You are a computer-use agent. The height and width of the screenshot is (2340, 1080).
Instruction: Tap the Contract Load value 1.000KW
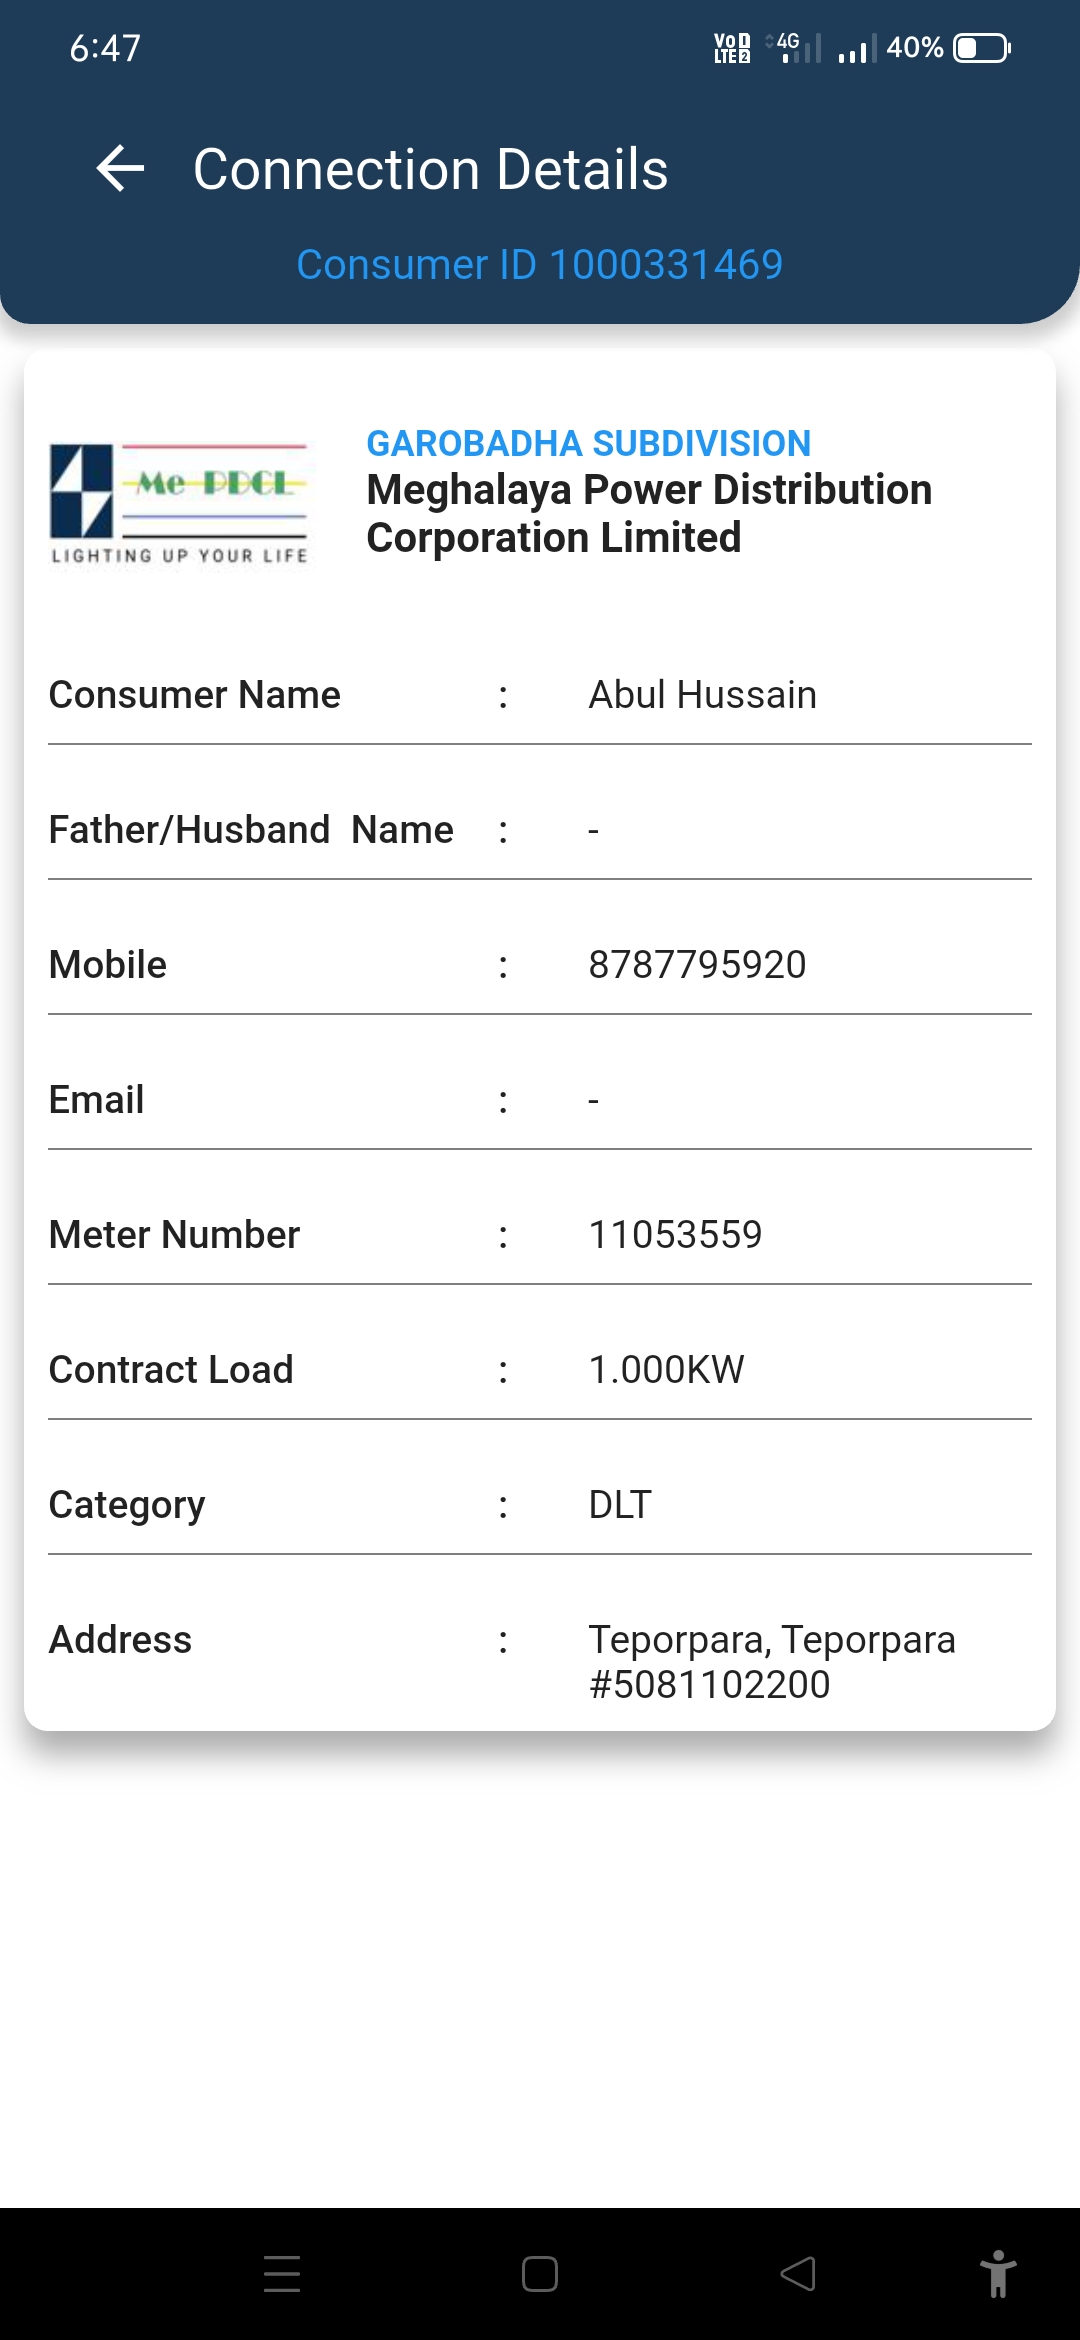(666, 1370)
